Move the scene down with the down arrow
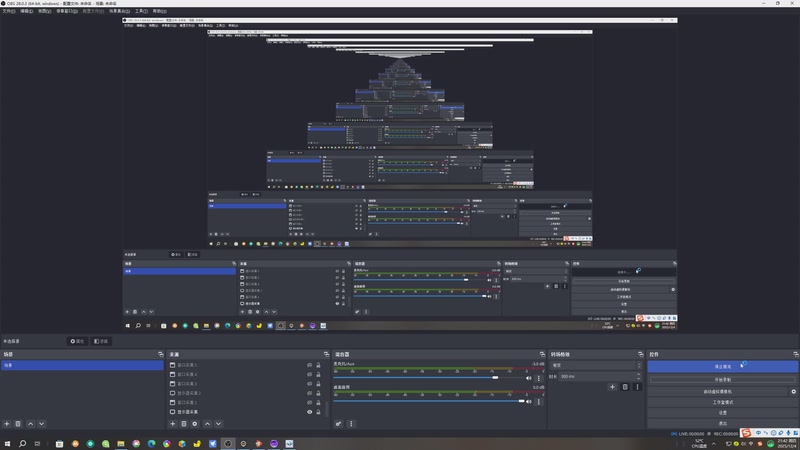This screenshot has width=800, height=450. click(41, 423)
